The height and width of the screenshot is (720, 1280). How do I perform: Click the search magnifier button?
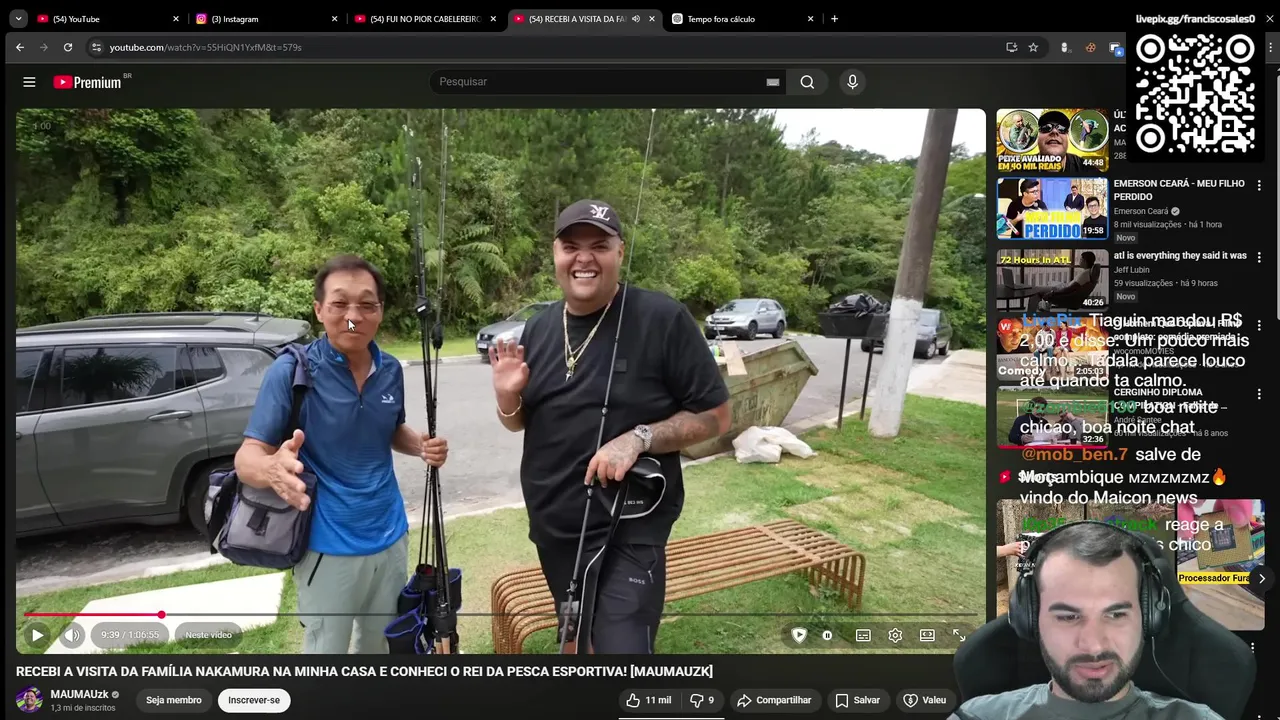[x=807, y=82]
